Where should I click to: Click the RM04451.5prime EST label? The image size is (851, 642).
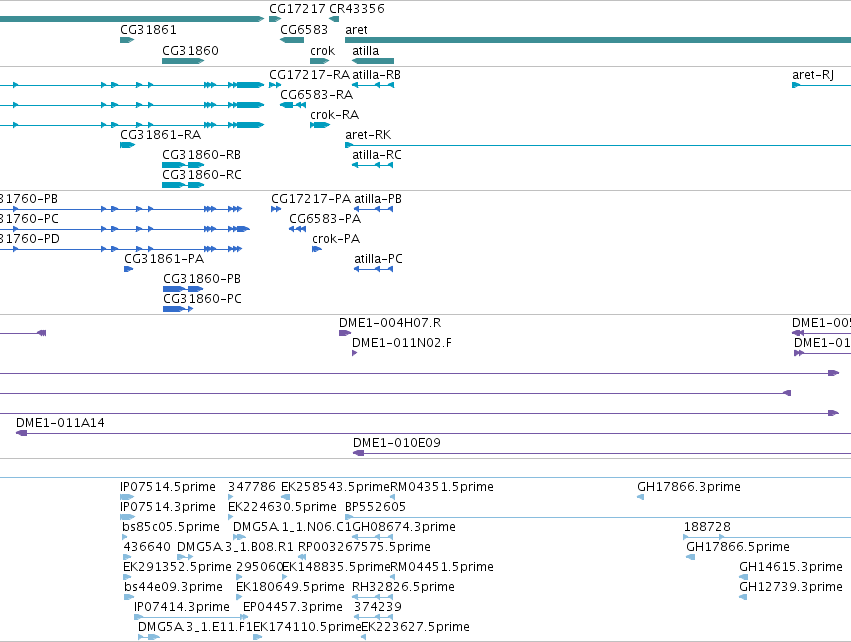(x=442, y=567)
